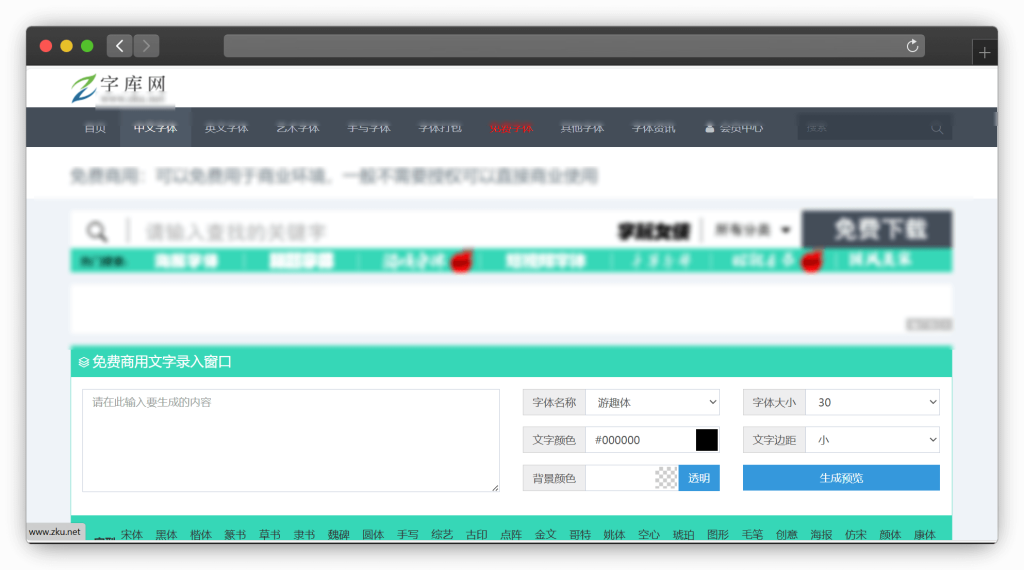This screenshot has height=570, width=1024.
Task: Open the 其他字体 navigation tab
Action: (x=583, y=128)
